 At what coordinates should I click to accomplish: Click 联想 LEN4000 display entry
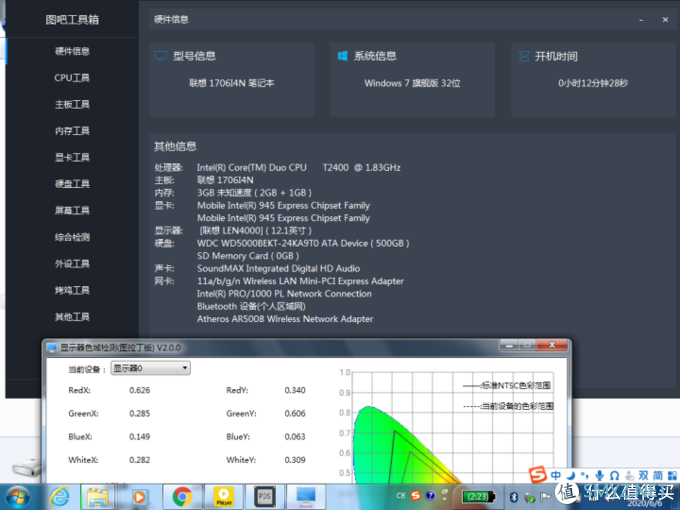pos(255,230)
